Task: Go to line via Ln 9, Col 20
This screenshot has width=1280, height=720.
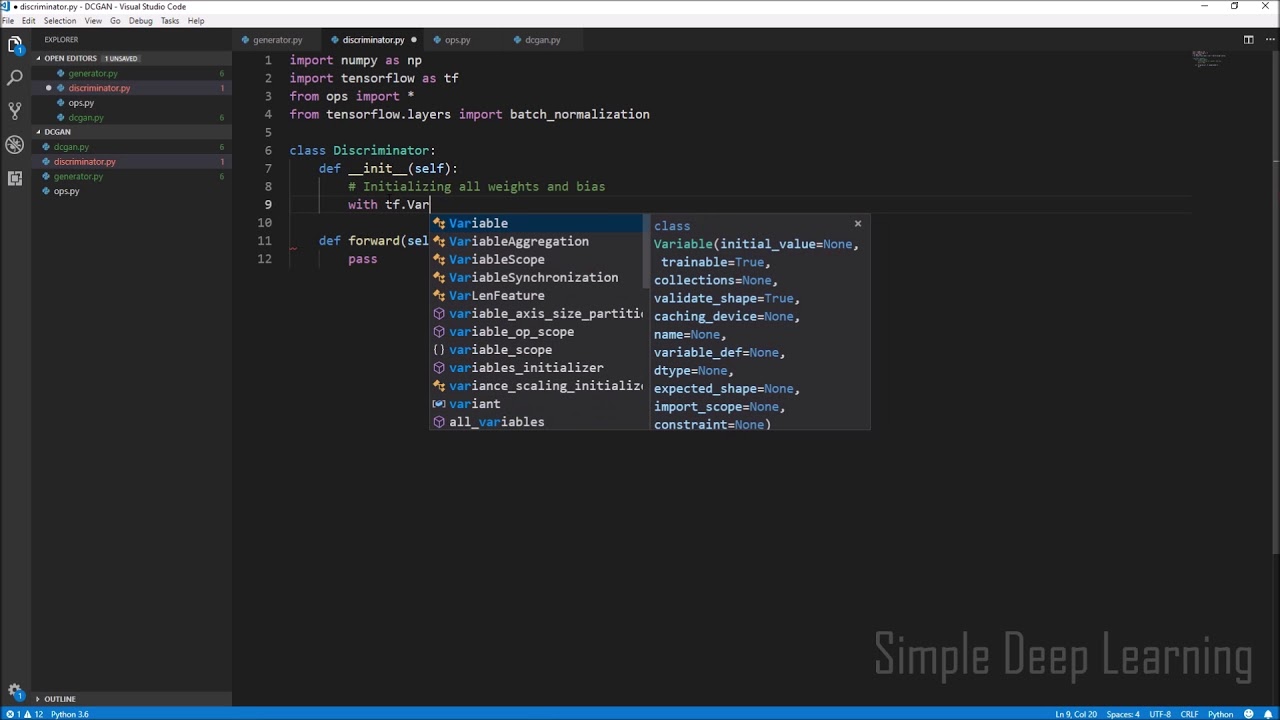Action: point(1077,714)
